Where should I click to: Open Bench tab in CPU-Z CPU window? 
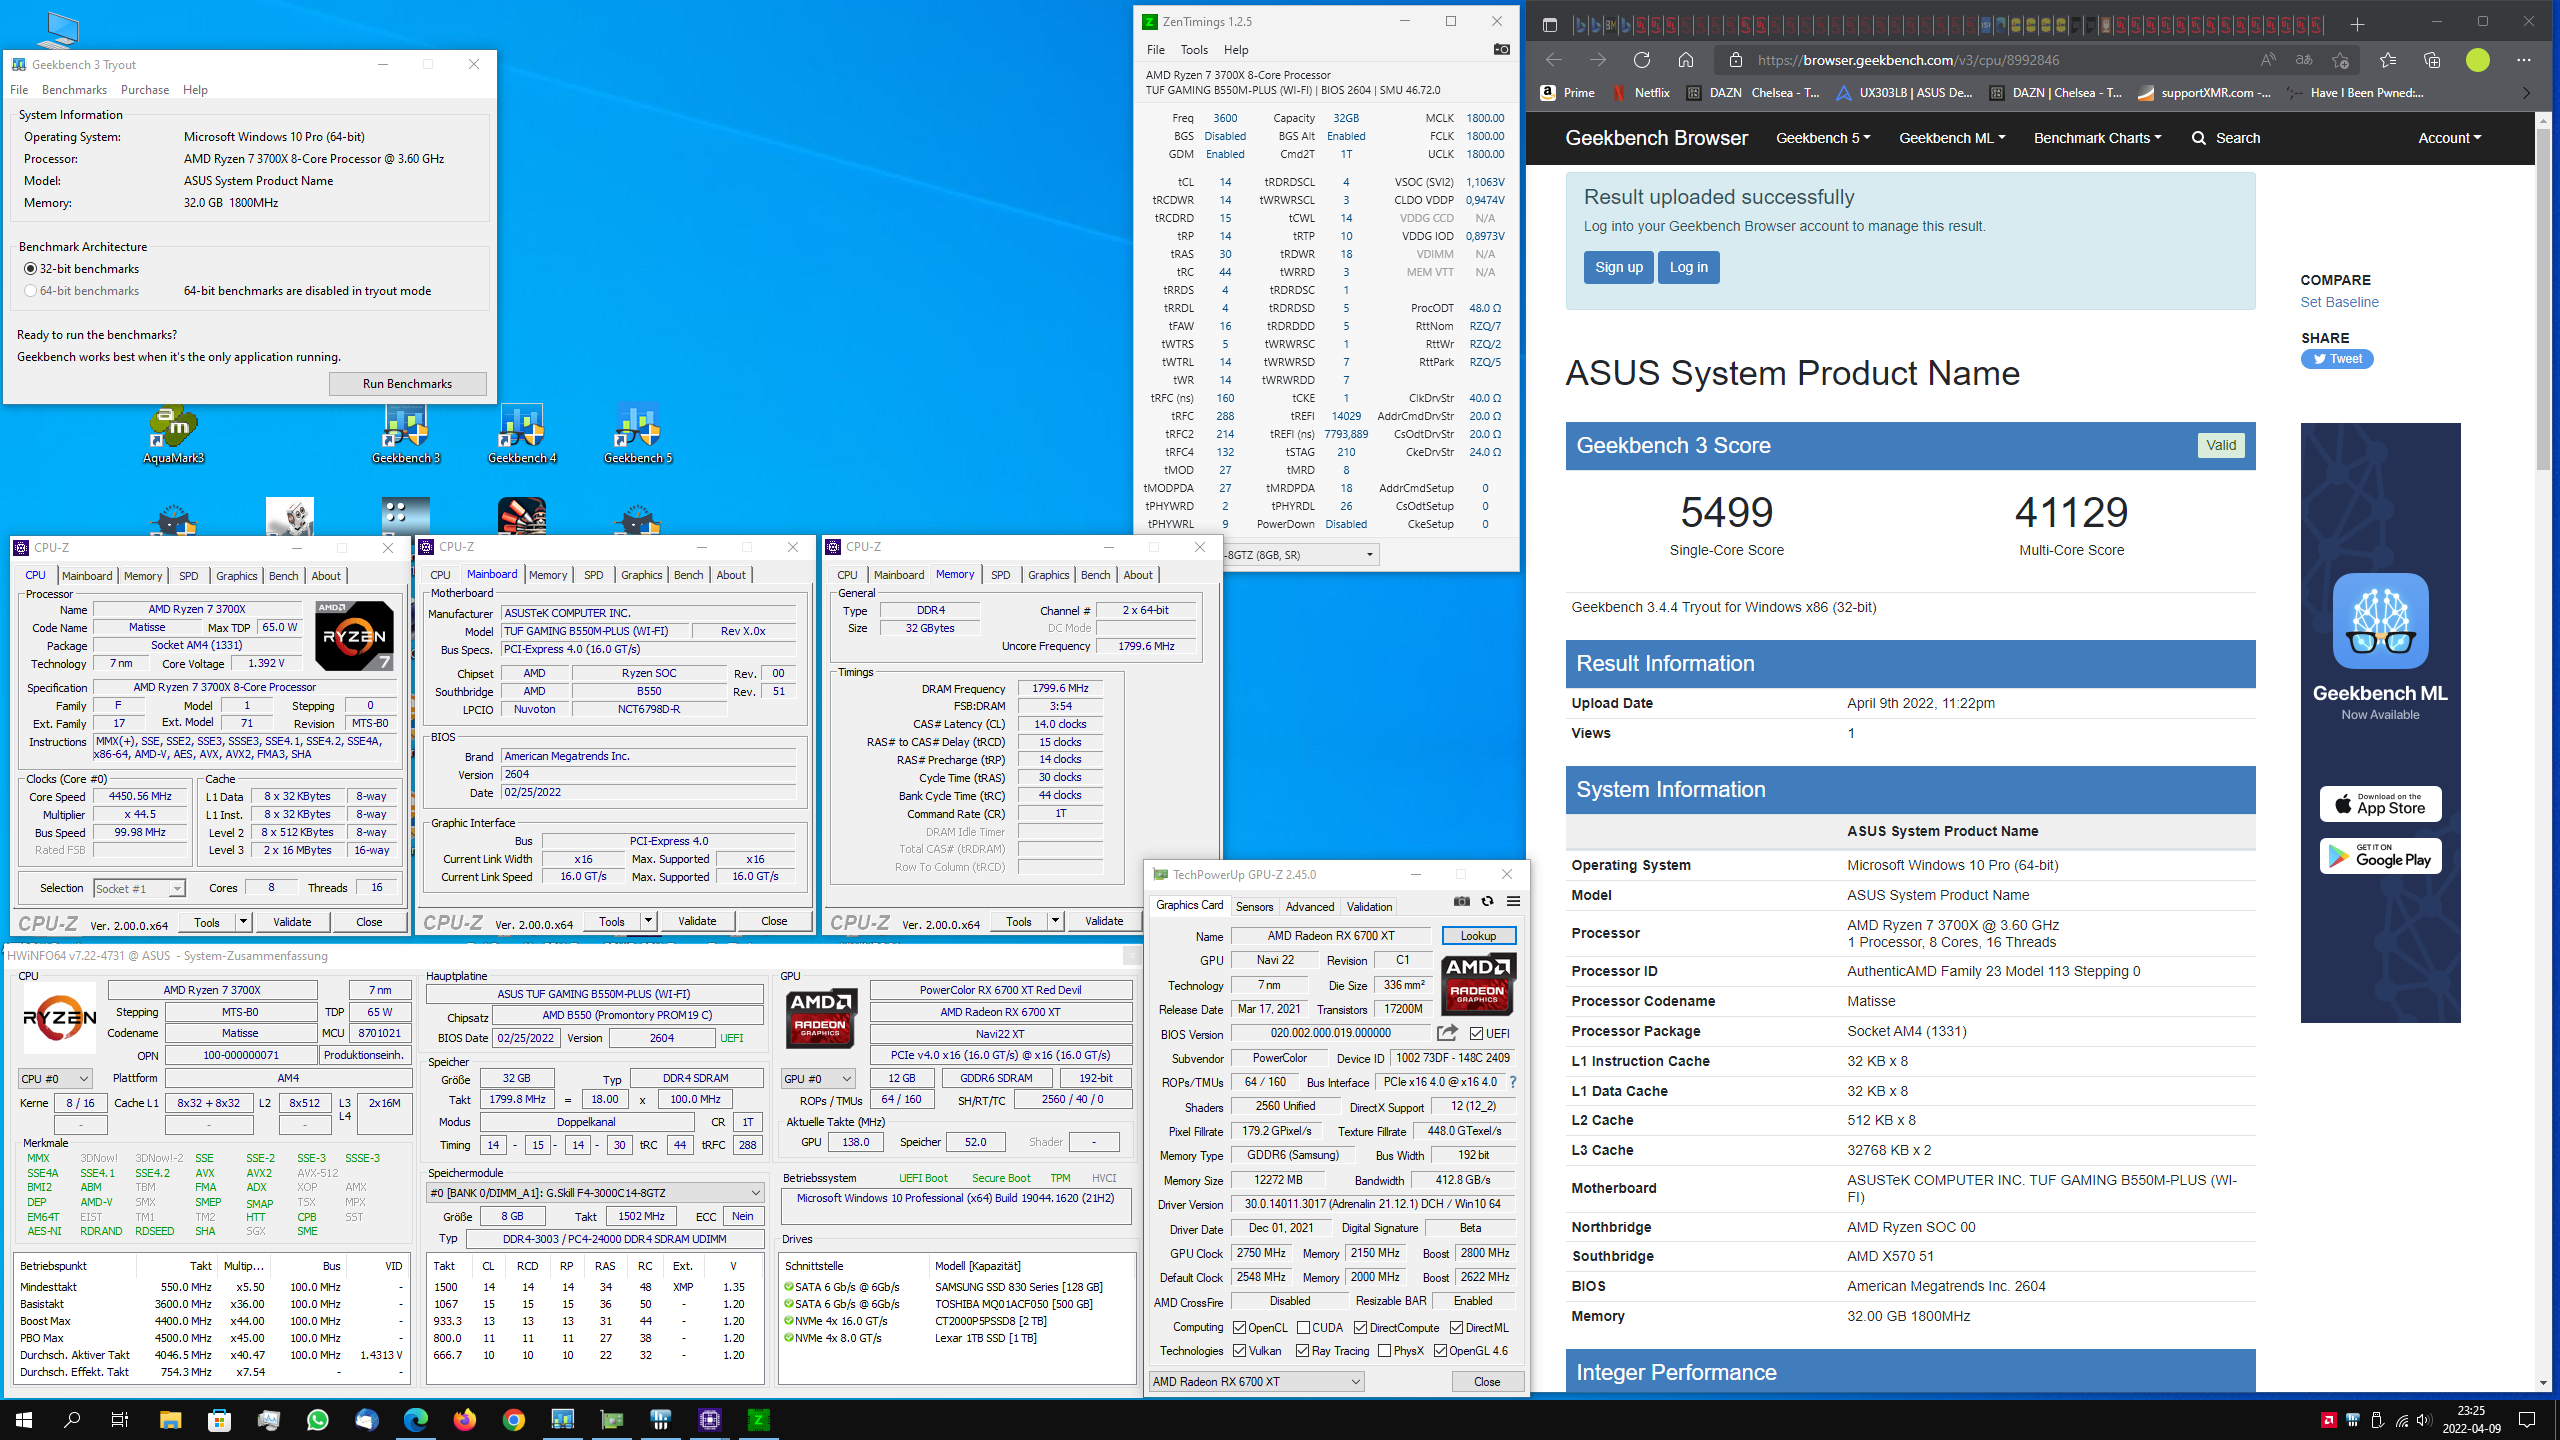click(x=284, y=576)
